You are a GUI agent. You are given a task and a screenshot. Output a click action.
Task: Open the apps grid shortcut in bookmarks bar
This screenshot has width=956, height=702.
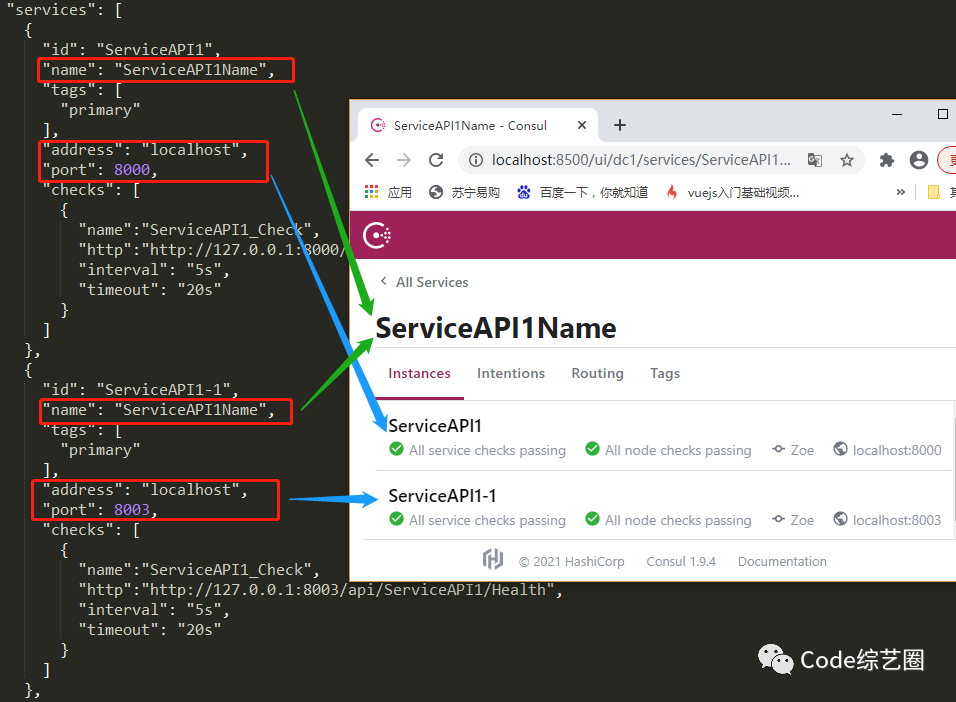coord(371,192)
